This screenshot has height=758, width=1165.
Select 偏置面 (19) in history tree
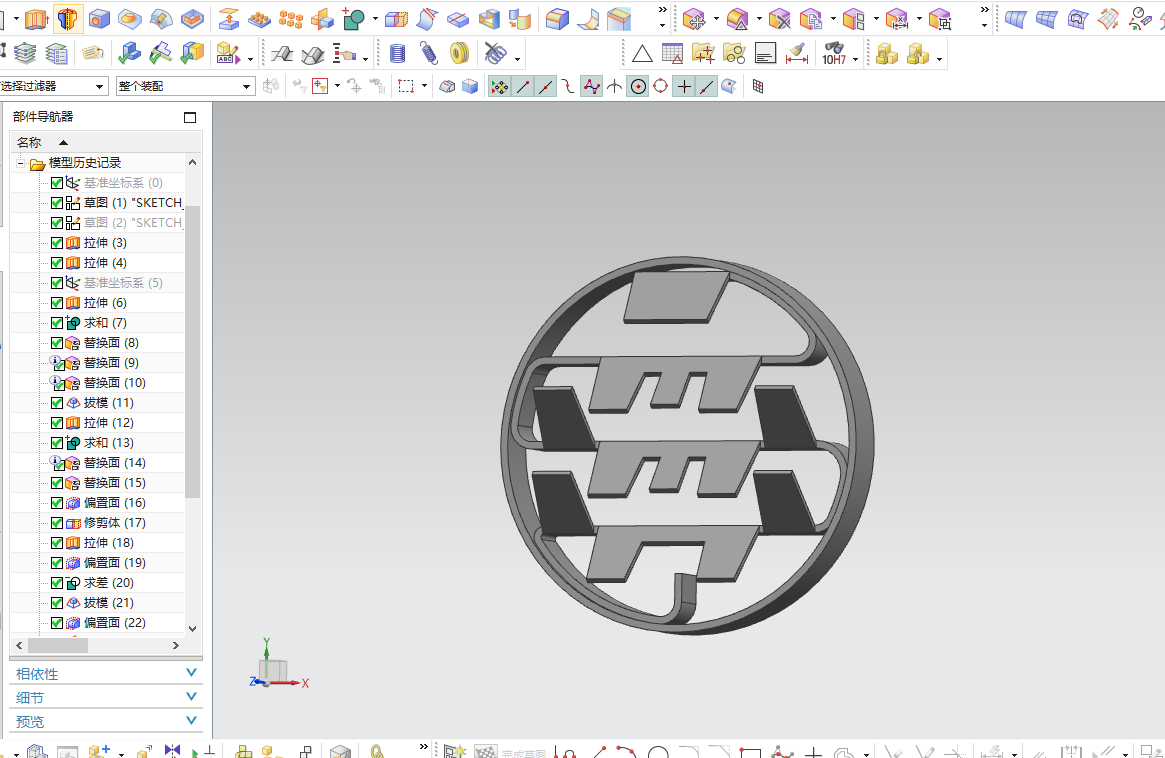coord(114,563)
